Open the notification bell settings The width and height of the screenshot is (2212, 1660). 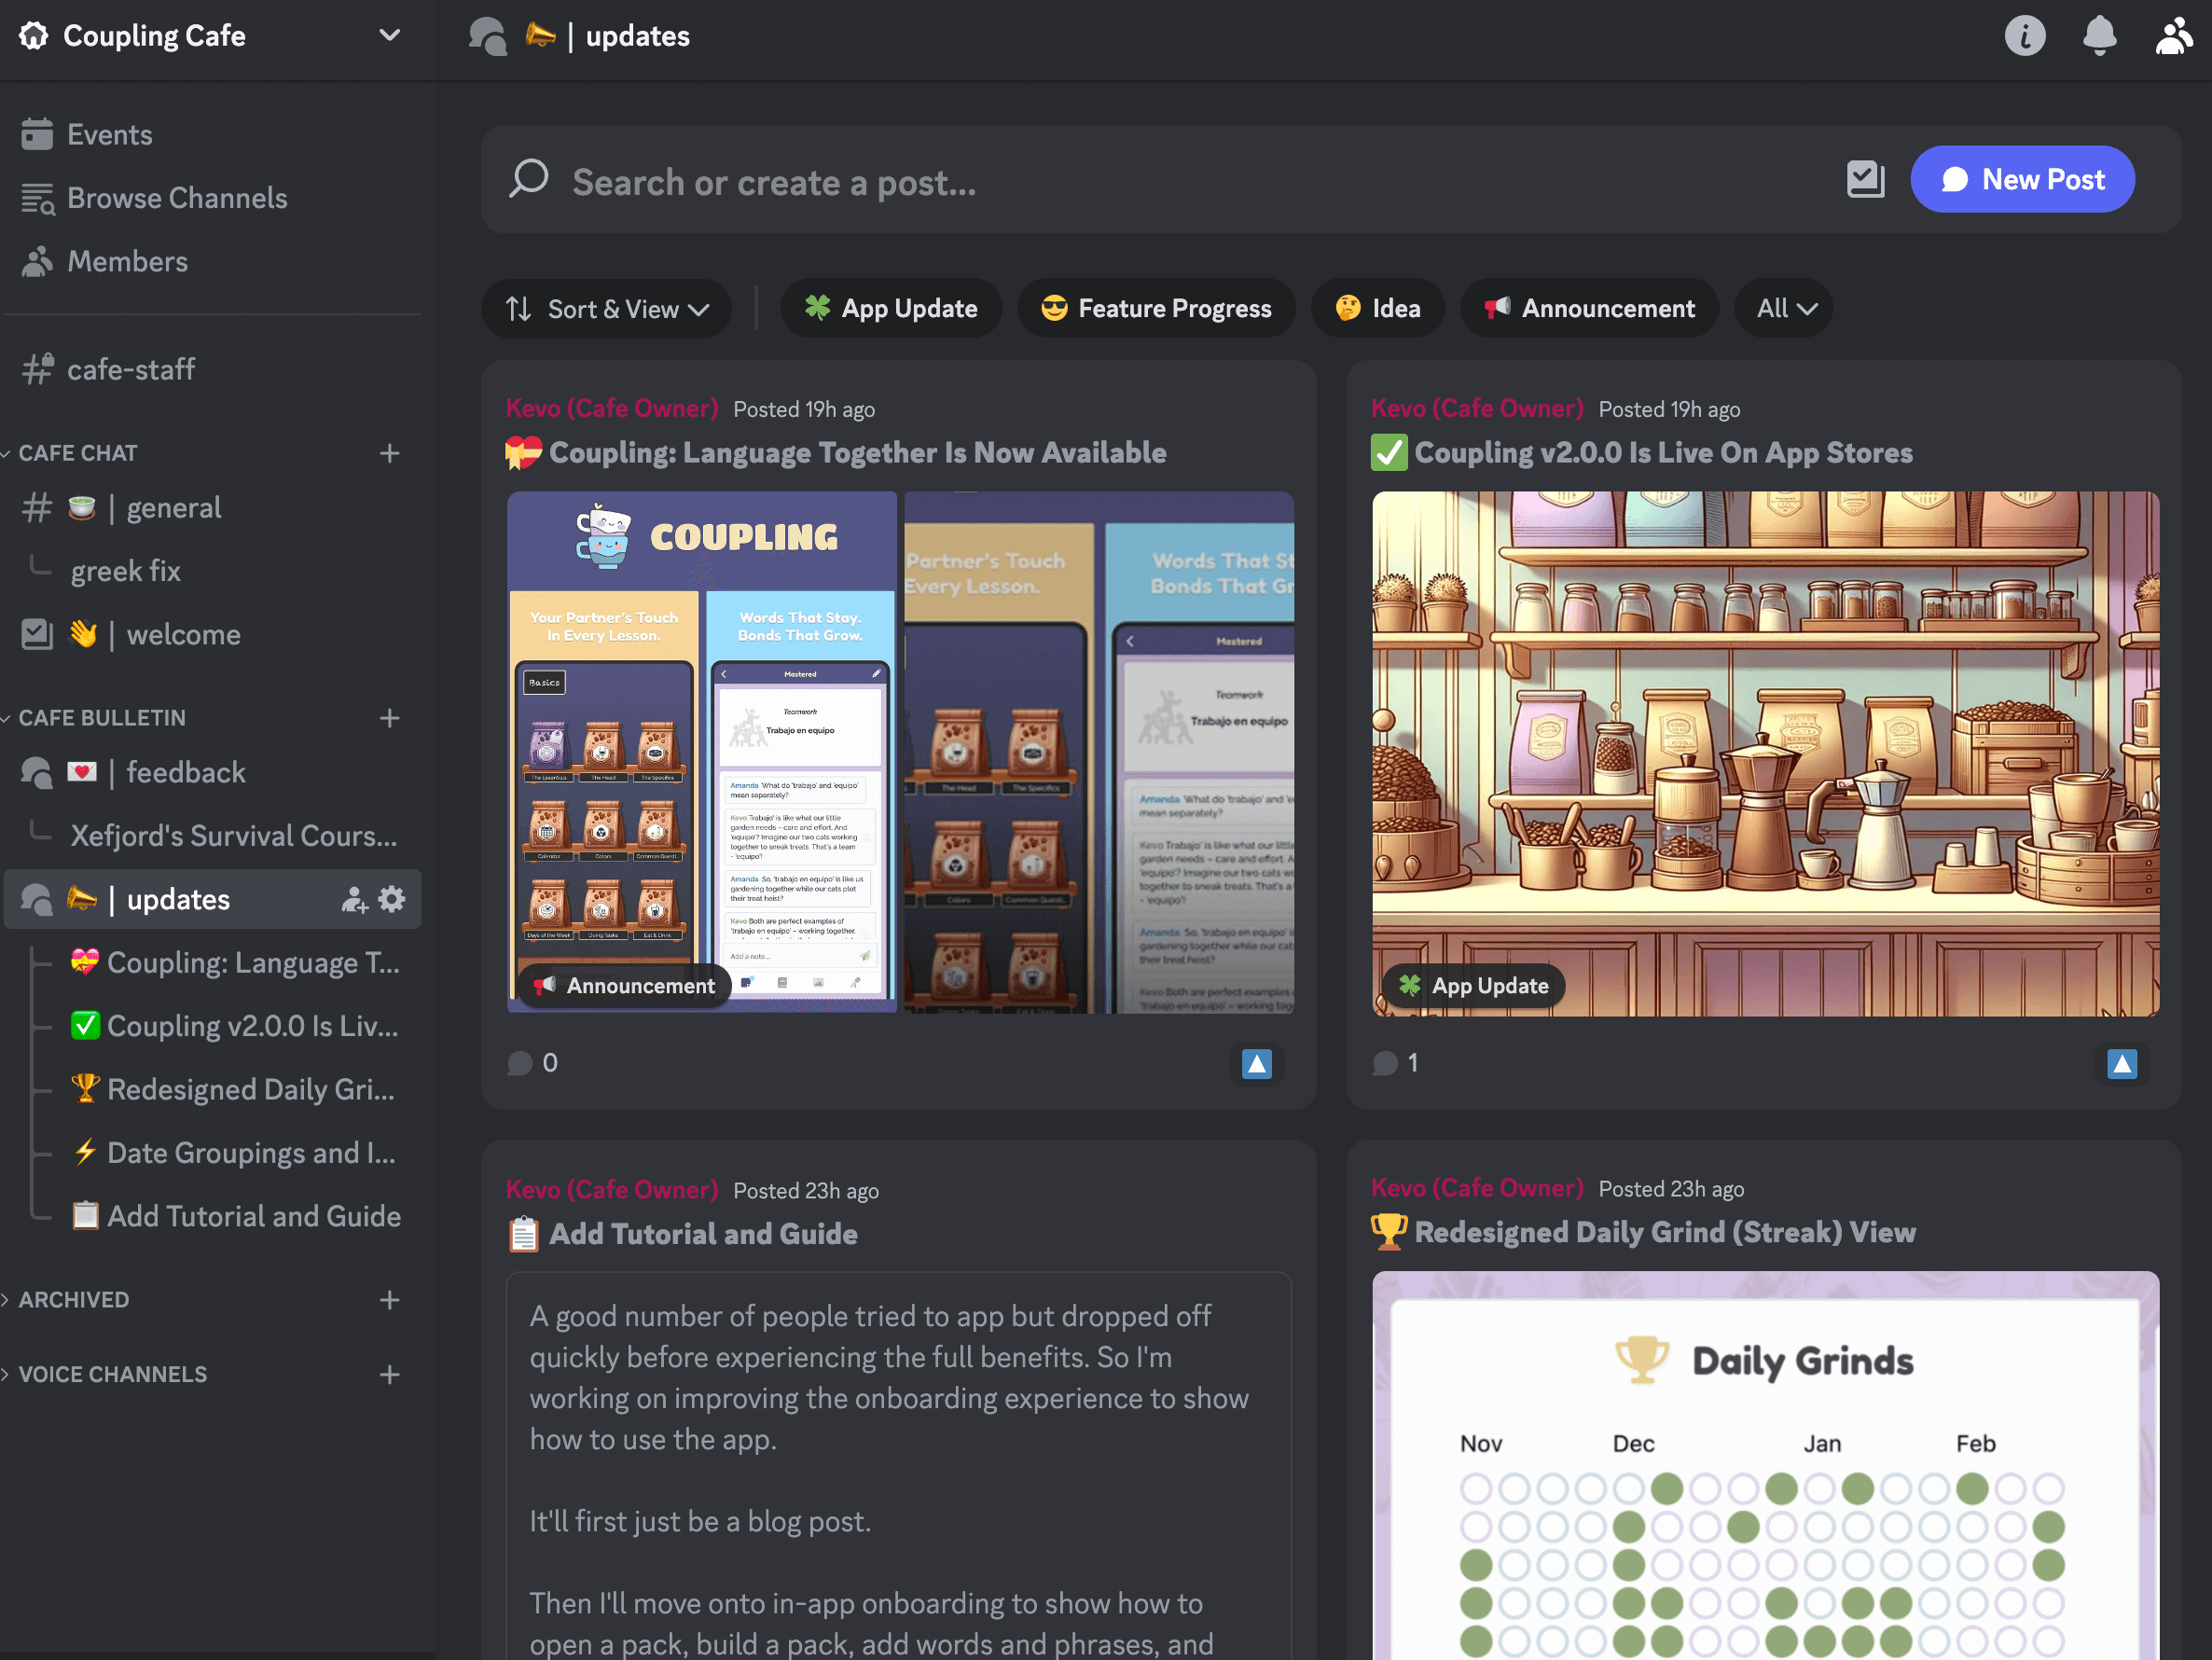coord(2099,36)
